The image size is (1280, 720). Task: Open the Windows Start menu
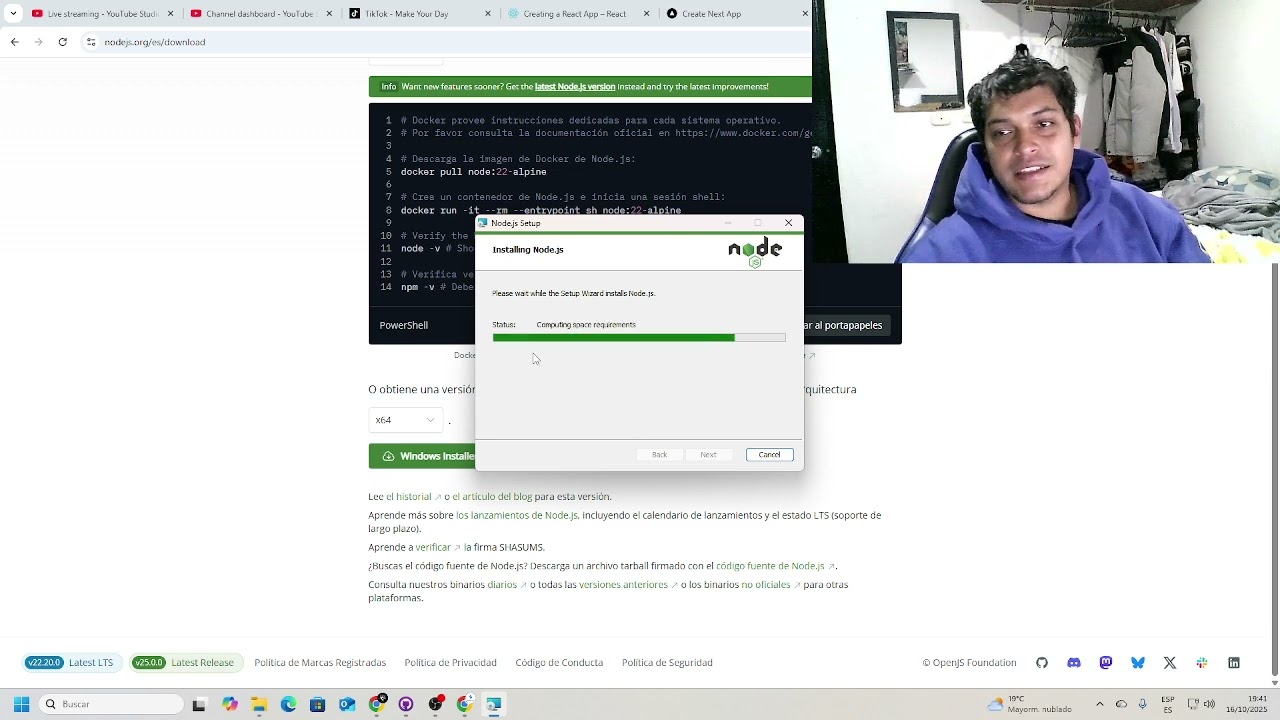[21, 704]
